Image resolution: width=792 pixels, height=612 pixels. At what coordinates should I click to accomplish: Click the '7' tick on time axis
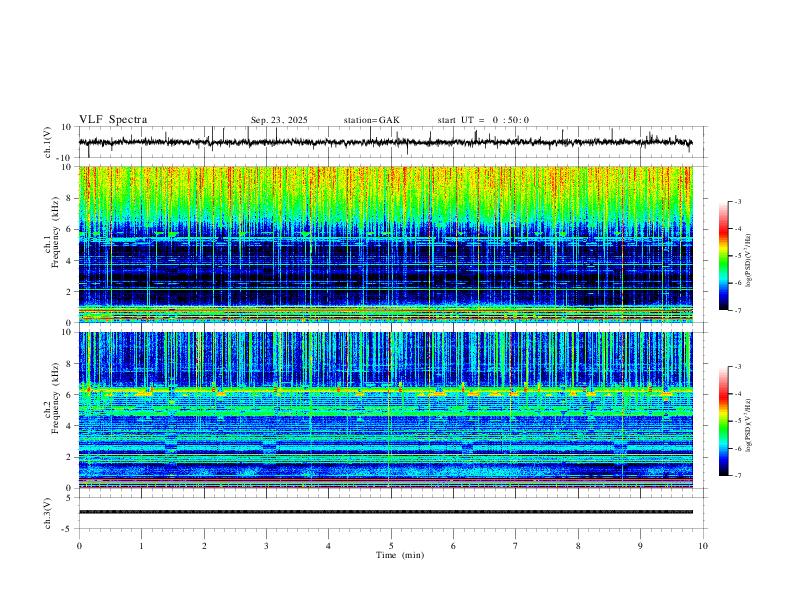(516, 546)
